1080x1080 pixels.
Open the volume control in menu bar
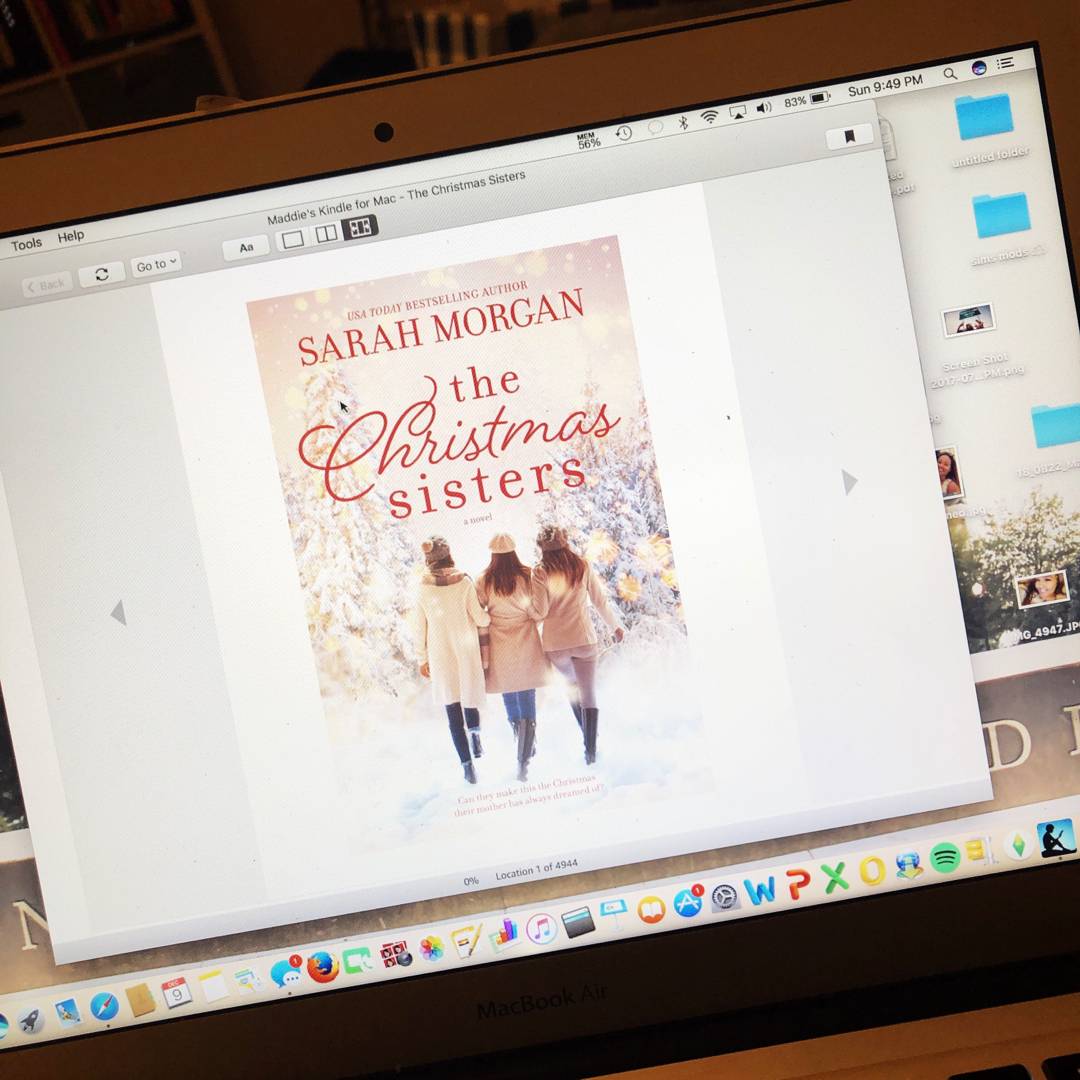point(764,108)
